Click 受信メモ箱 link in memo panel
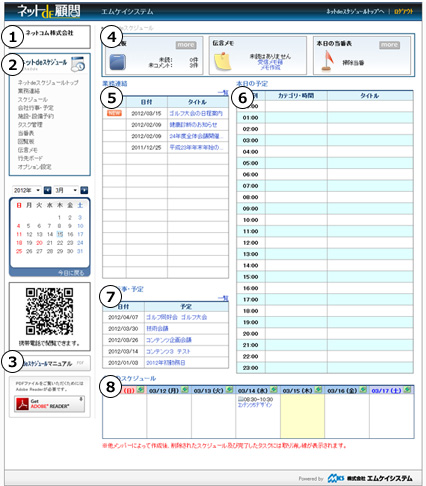Screen dimensions: 426x486 [x=270, y=62]
